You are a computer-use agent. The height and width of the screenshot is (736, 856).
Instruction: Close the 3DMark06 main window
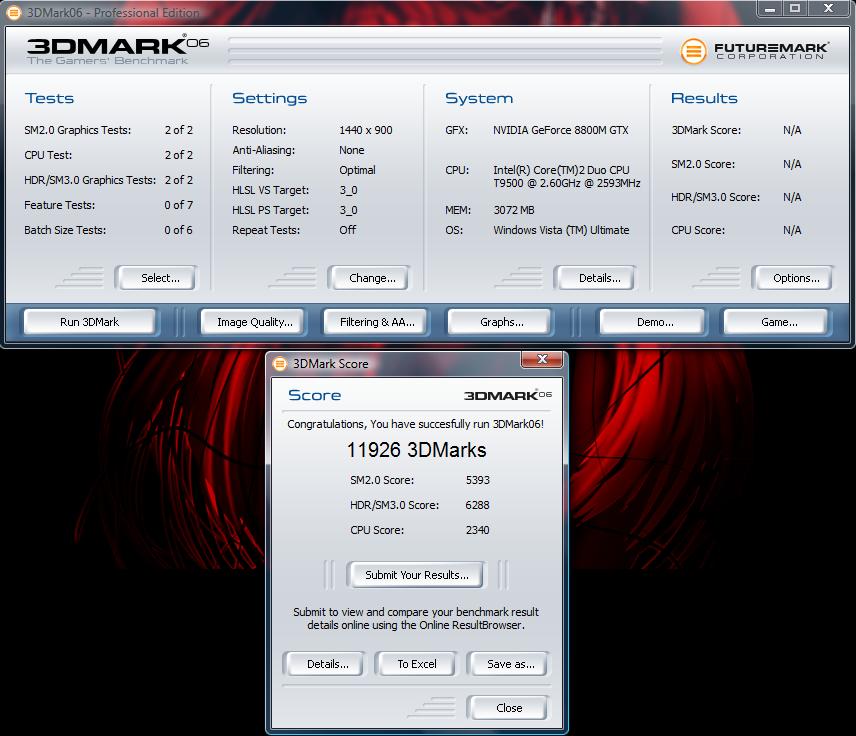(x=829, y=8)
